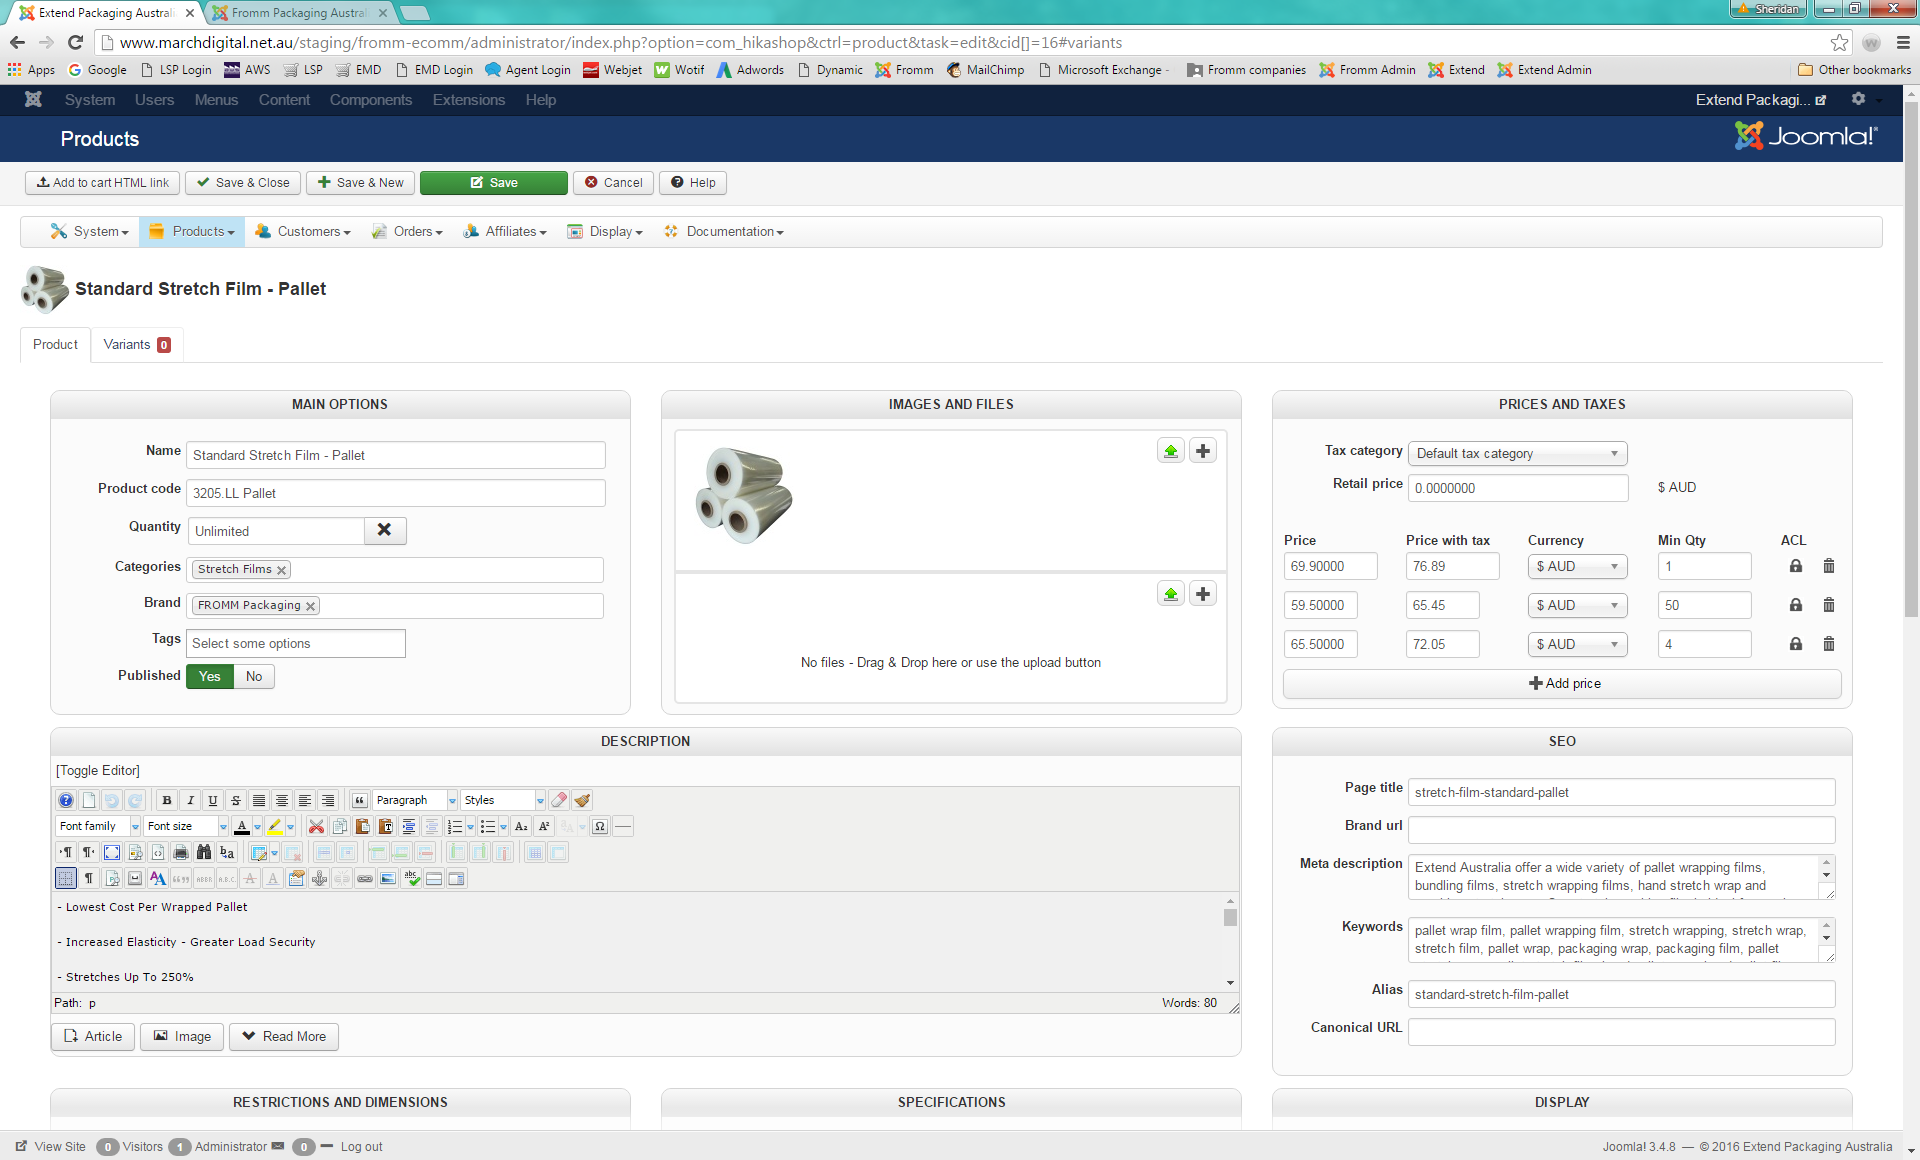Screen dimensions: 1920x1160
Task: Switch to the Variants tab
Action: pos(136,344)
